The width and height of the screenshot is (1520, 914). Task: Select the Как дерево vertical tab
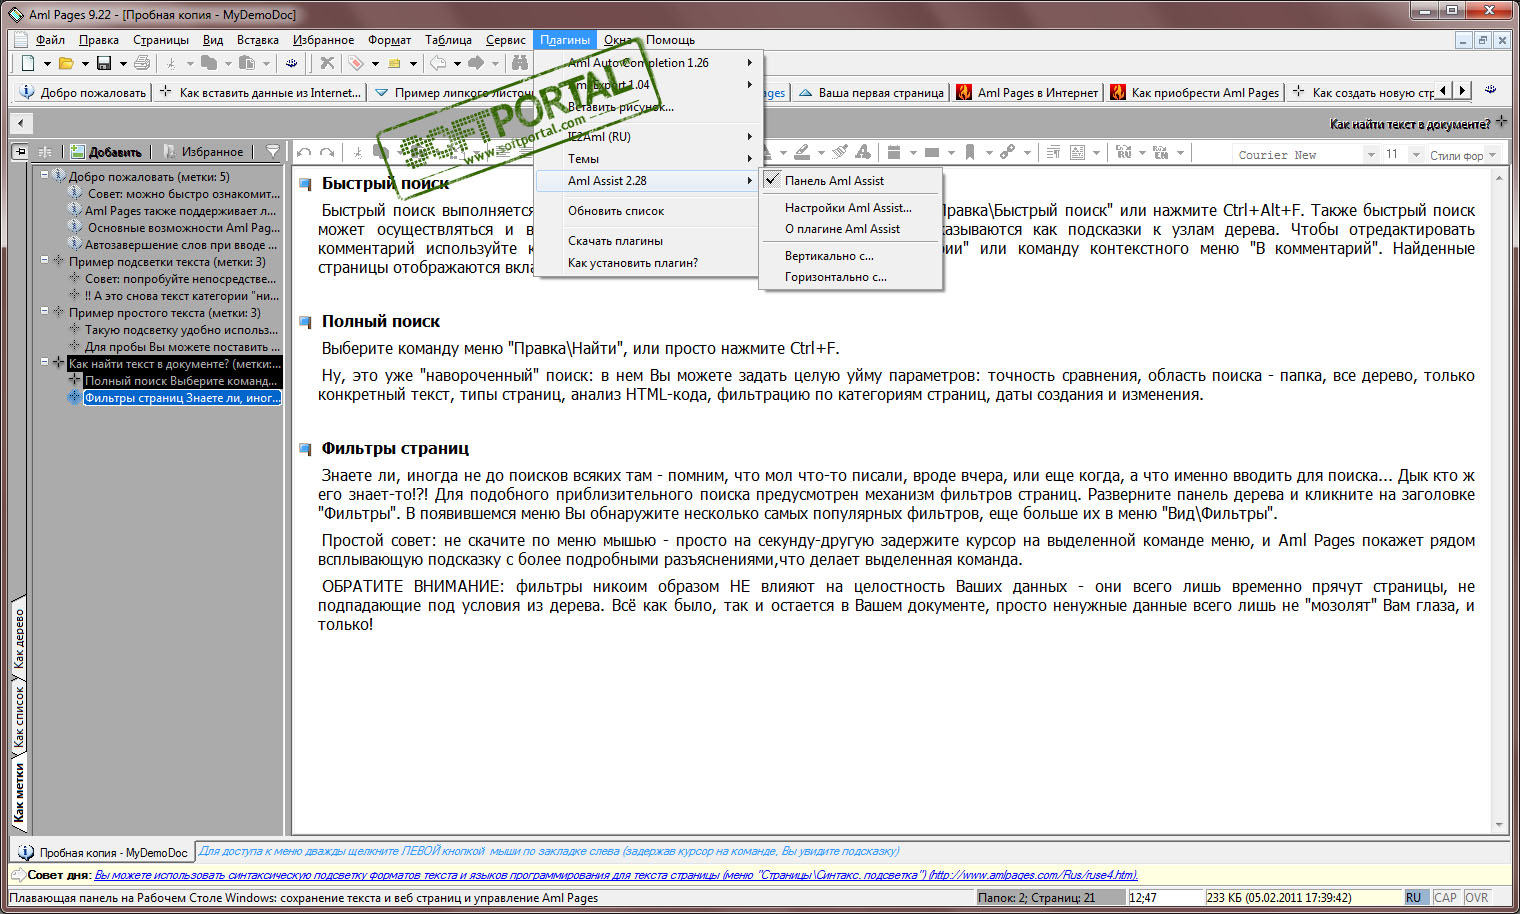[18, 638]
